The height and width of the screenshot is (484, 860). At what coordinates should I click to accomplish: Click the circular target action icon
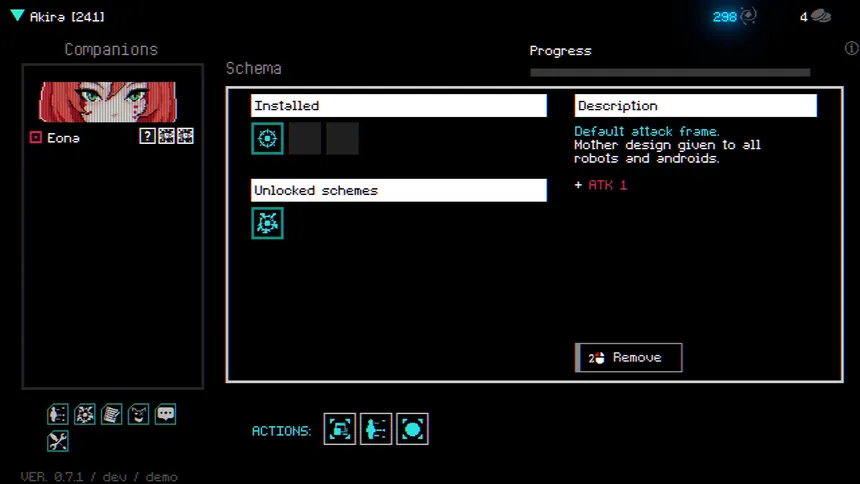[x=412, y=429]
